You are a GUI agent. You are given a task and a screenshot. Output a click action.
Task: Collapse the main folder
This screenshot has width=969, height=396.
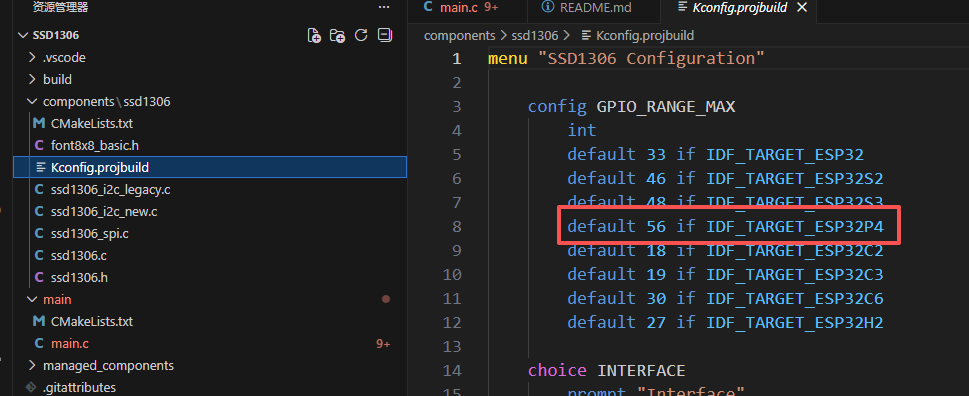point(32,300)
